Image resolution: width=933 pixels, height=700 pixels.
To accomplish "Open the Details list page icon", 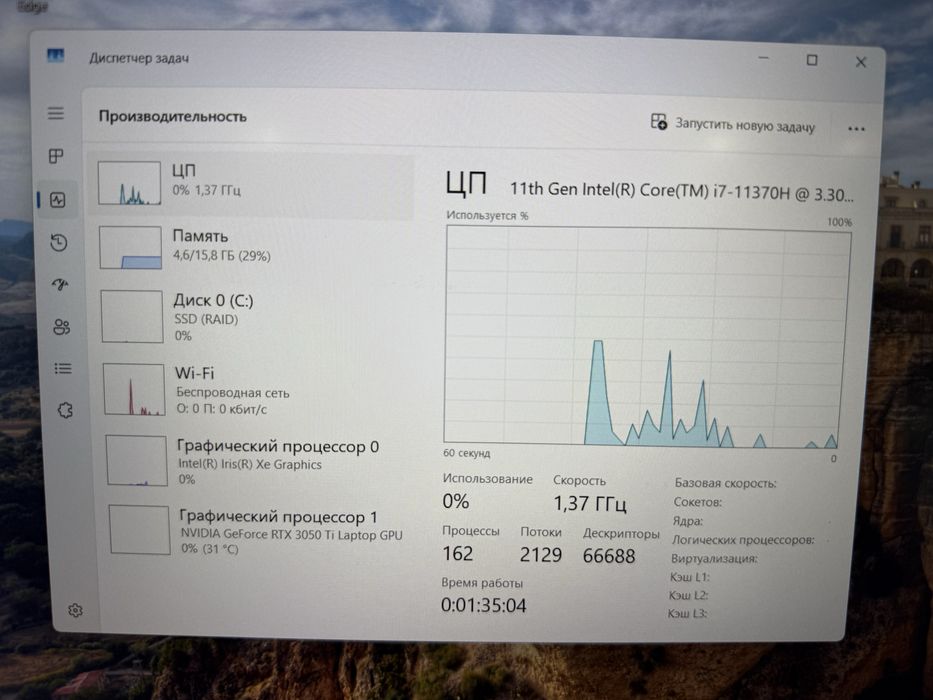I will coord(63,368).
